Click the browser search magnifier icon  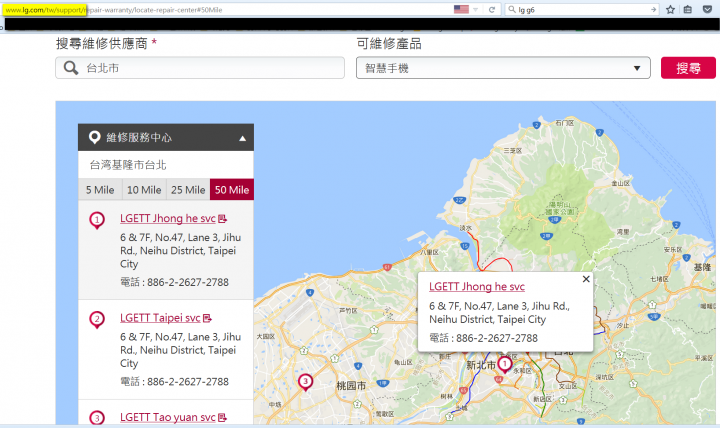[512, 10]
